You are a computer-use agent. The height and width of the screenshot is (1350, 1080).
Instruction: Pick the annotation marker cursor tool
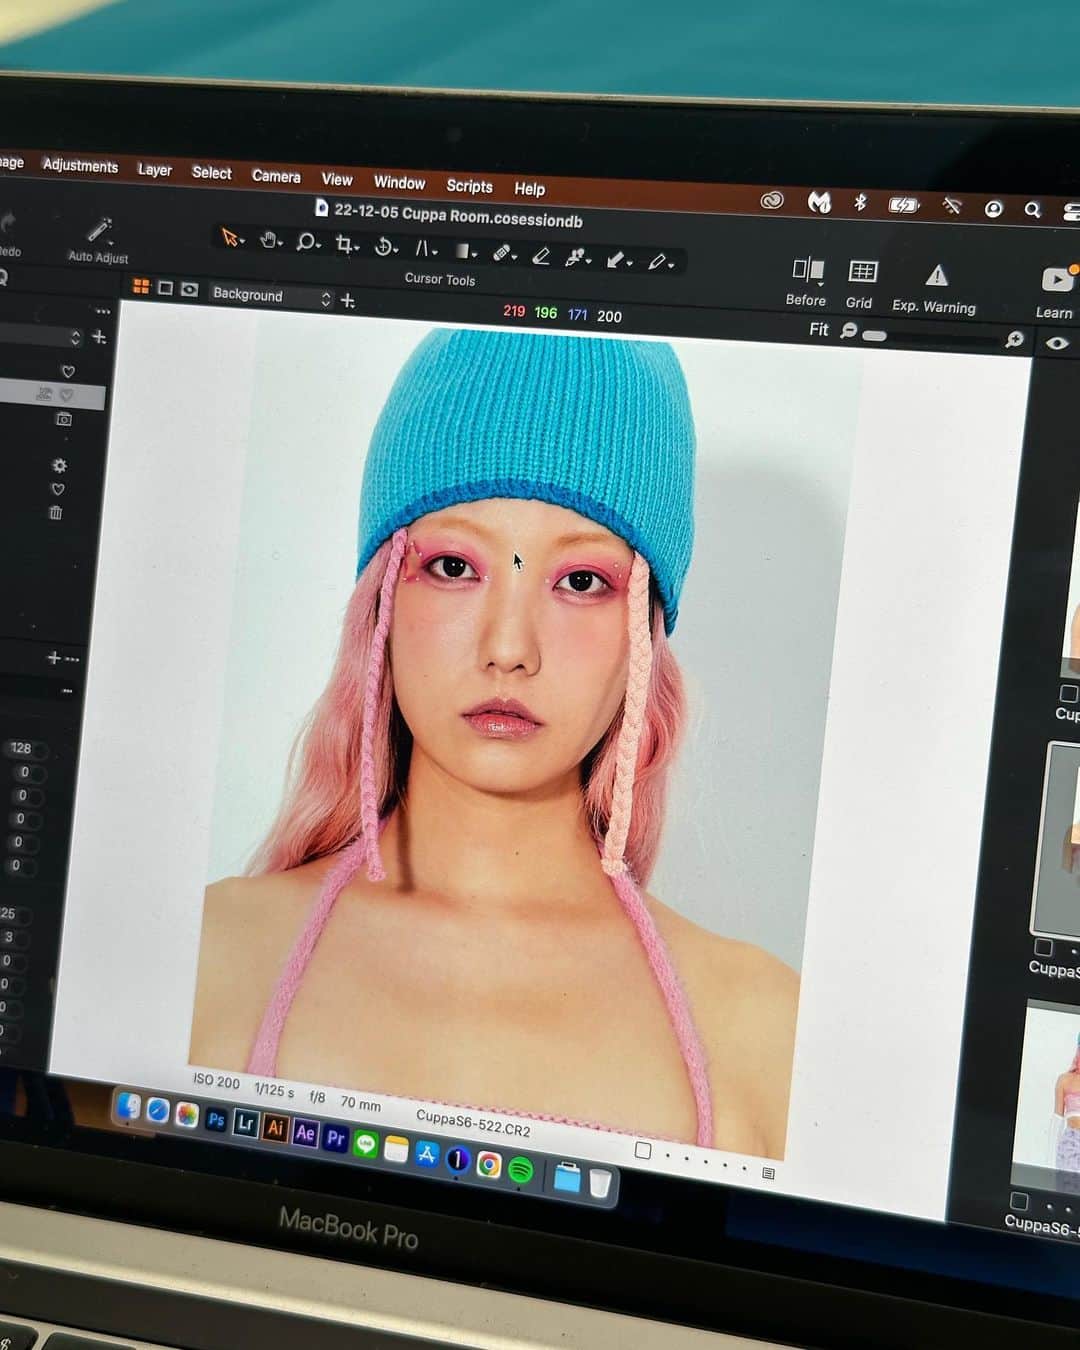[616, 260]
